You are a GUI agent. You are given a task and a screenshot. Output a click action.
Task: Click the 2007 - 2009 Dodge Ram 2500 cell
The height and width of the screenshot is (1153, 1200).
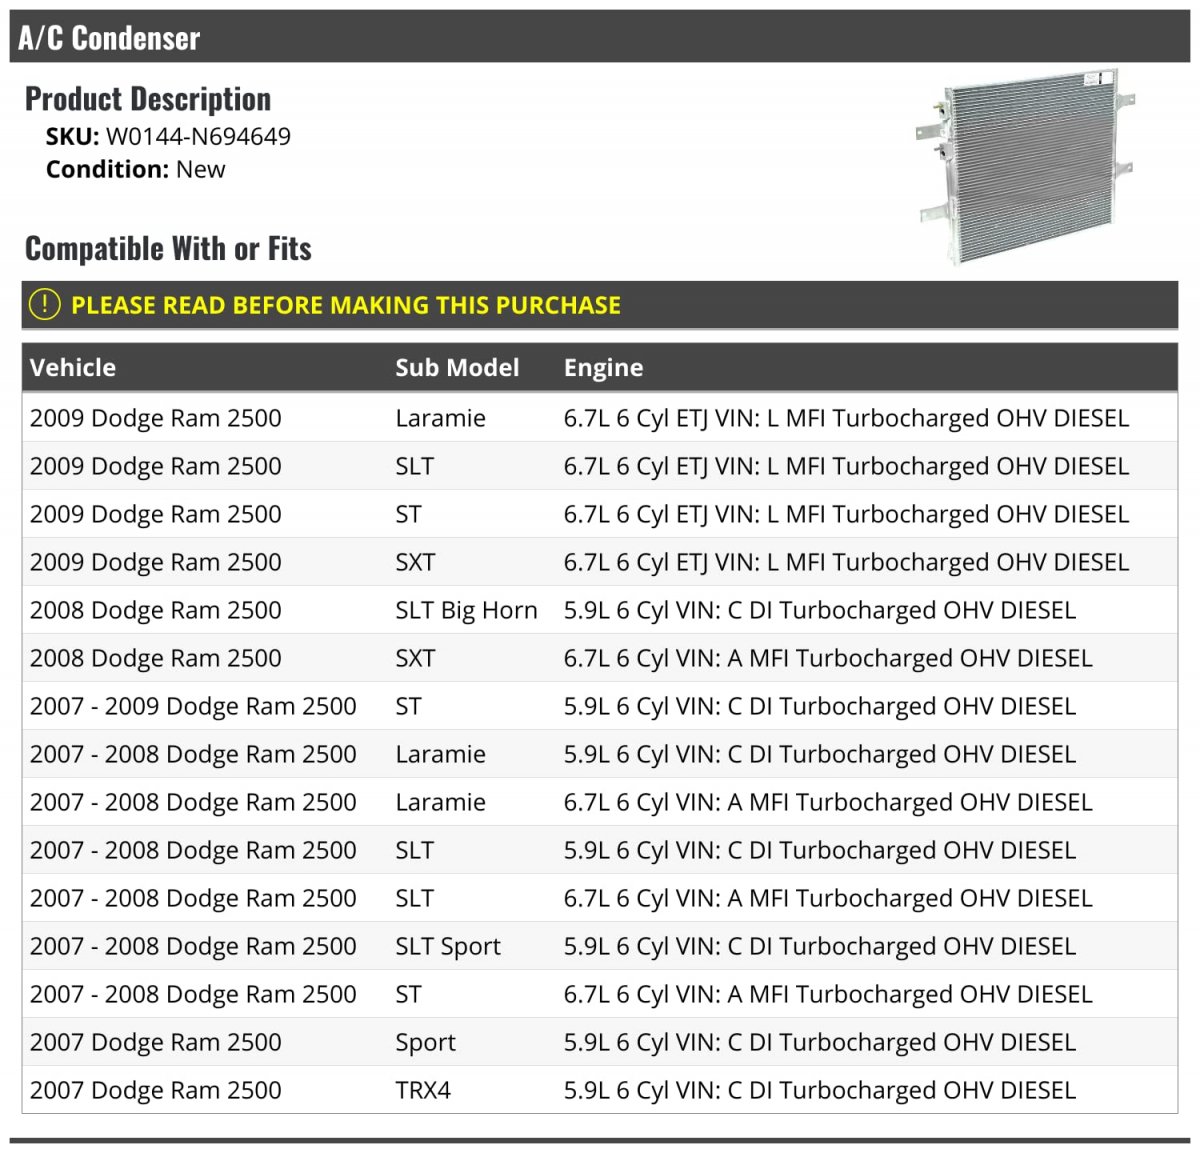pos(193,706)
